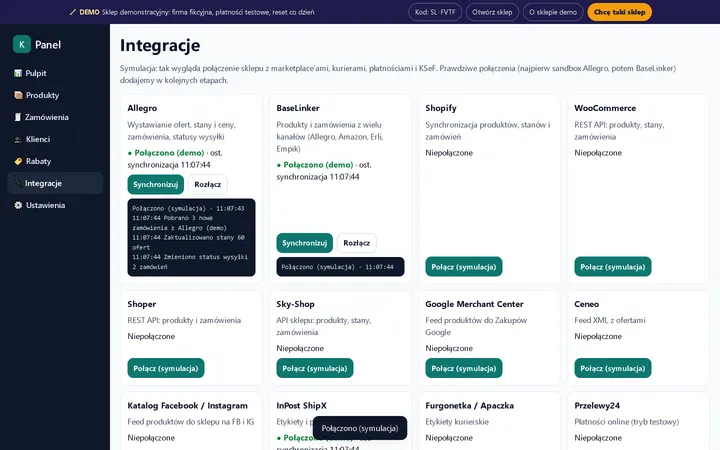Click Niepołączone status on the WooCommerce card

[598, 153]
